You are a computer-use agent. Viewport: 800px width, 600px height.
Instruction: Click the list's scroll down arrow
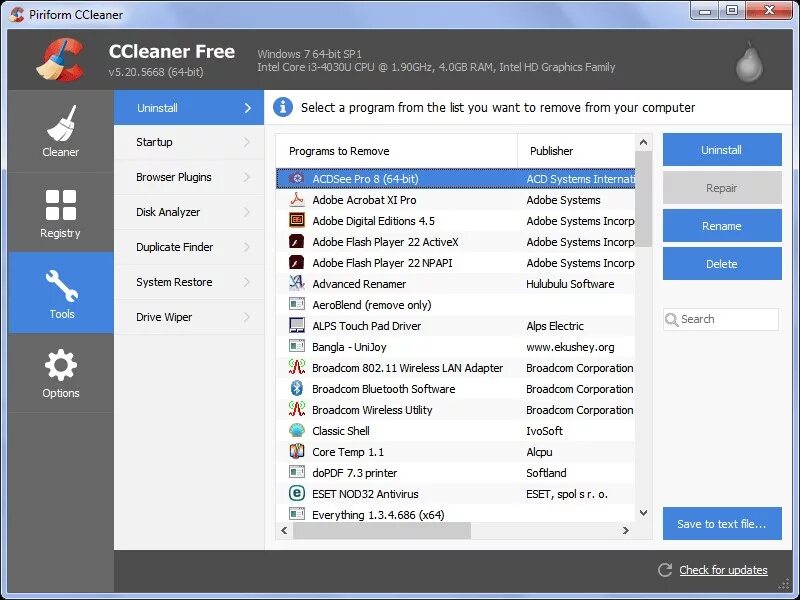pyautogui.click(x=643, y=513)
